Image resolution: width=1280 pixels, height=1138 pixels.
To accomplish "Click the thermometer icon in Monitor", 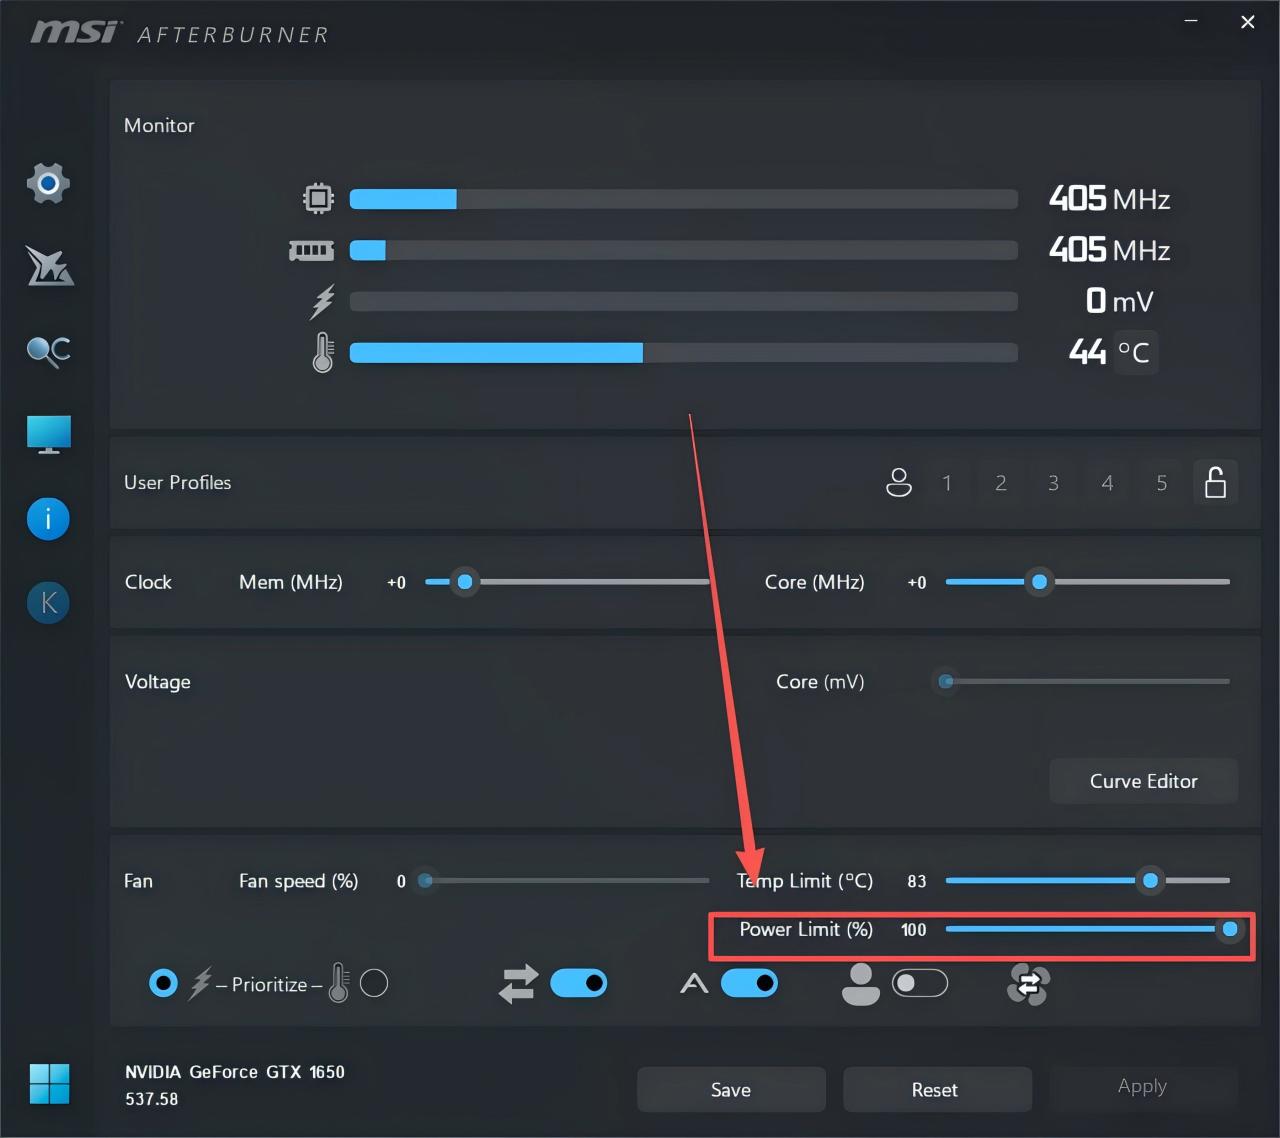I will tap(322, 353).
